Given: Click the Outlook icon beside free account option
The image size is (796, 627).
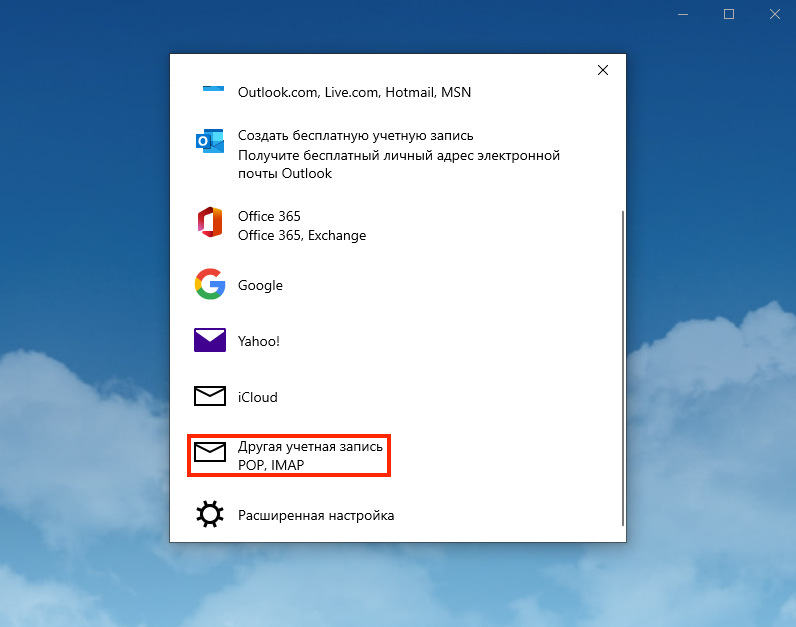Looking at the screenshot, I should coord(210,141).
